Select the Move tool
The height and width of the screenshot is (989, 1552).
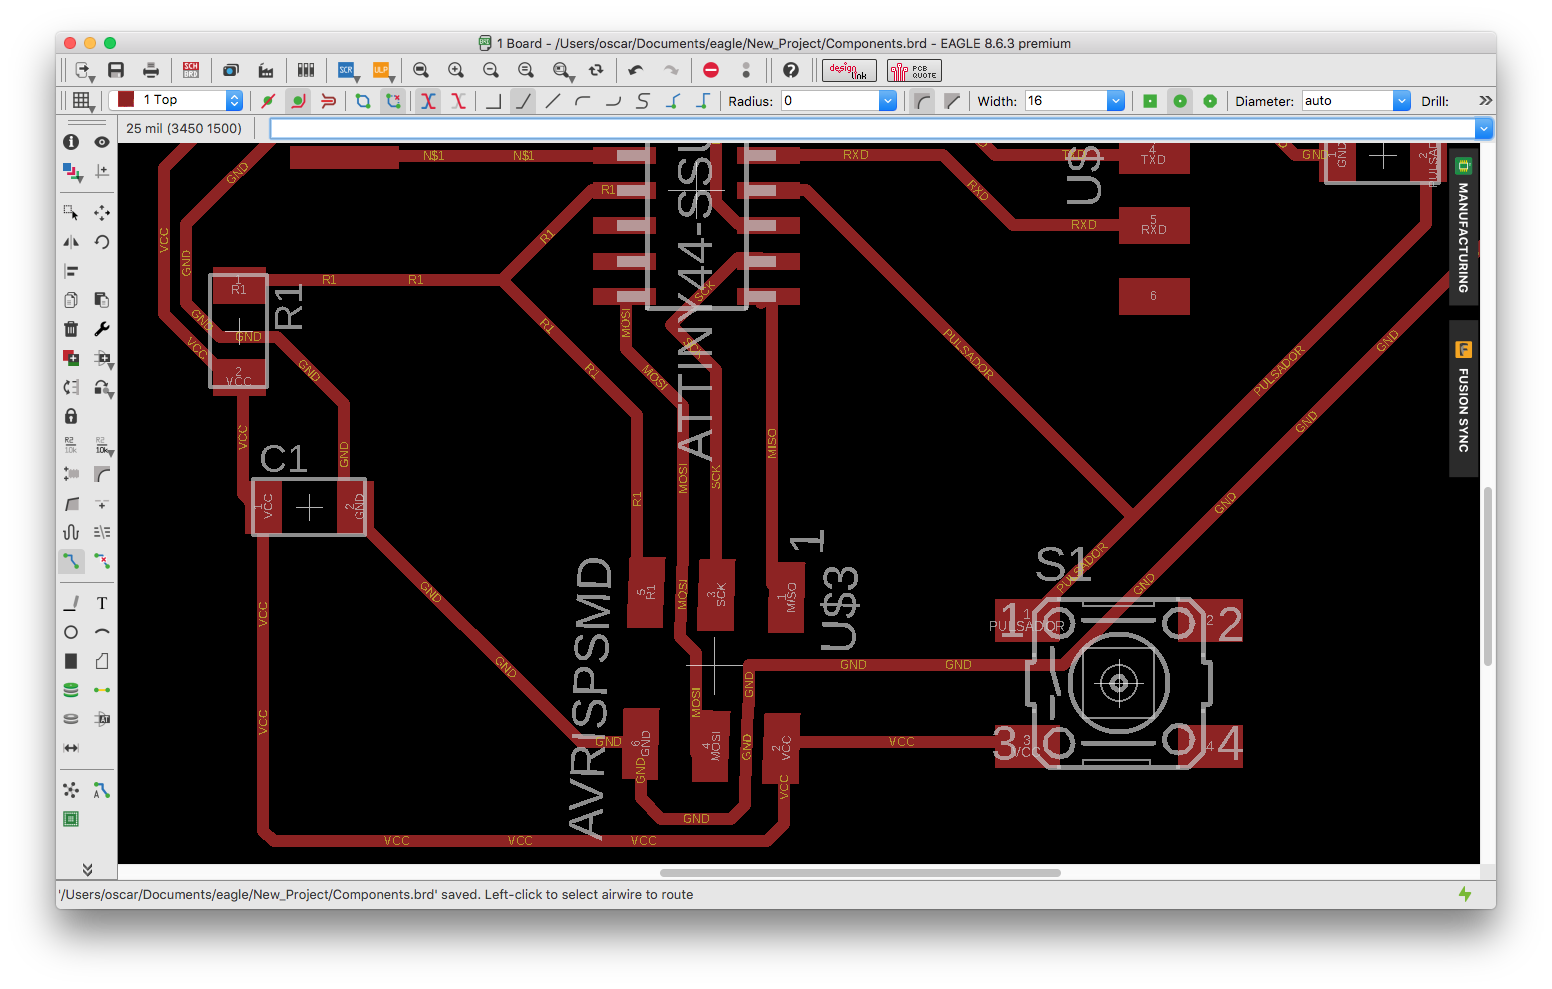102,212
